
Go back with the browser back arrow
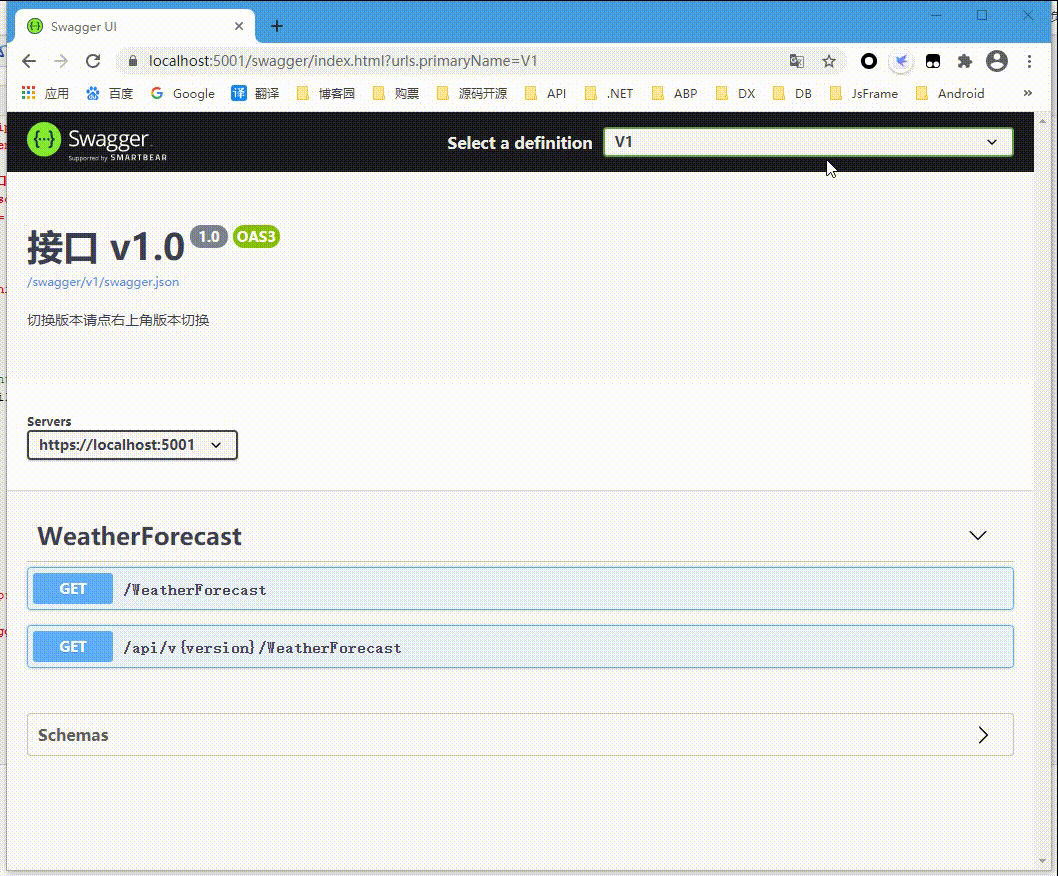click(28, 61)
